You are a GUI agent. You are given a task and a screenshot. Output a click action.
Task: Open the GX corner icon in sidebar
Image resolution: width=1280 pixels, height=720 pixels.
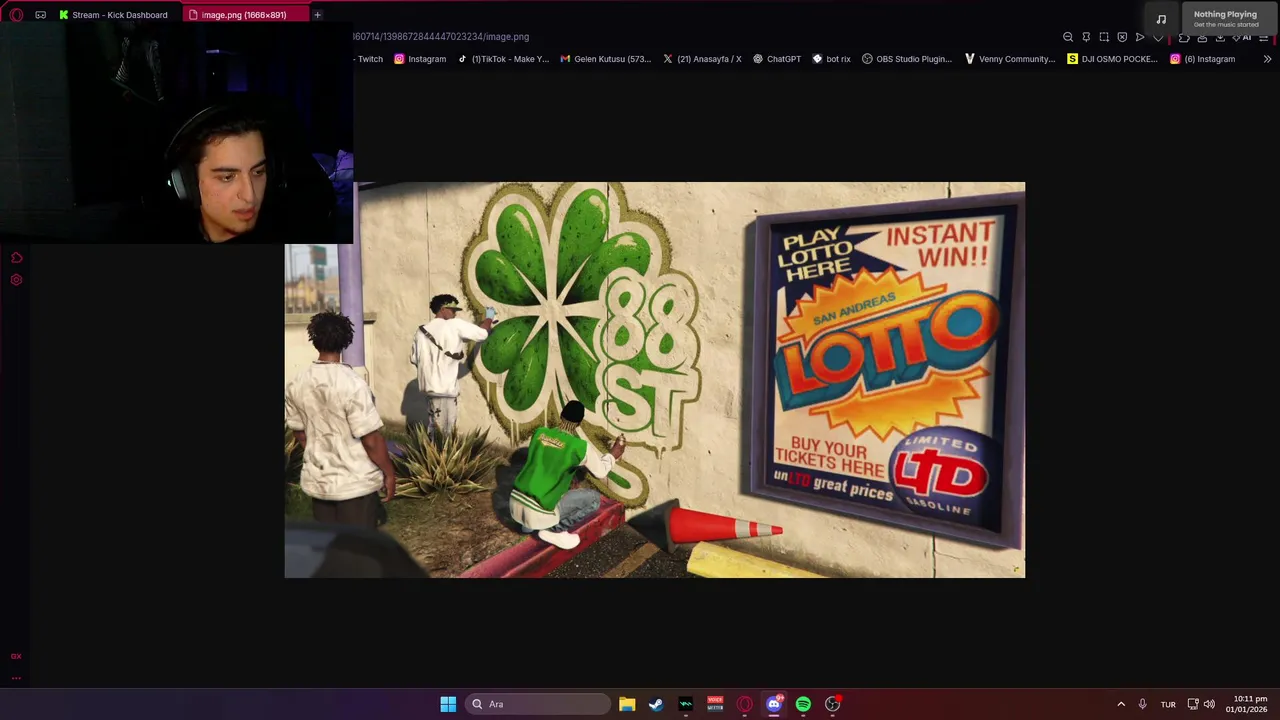click(x=16, y=656)
